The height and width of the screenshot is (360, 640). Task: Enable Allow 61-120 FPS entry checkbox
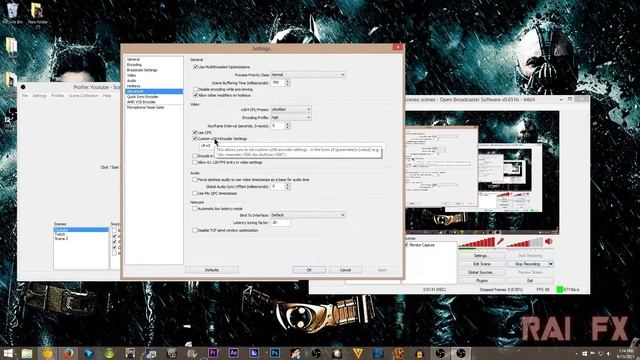195,162
